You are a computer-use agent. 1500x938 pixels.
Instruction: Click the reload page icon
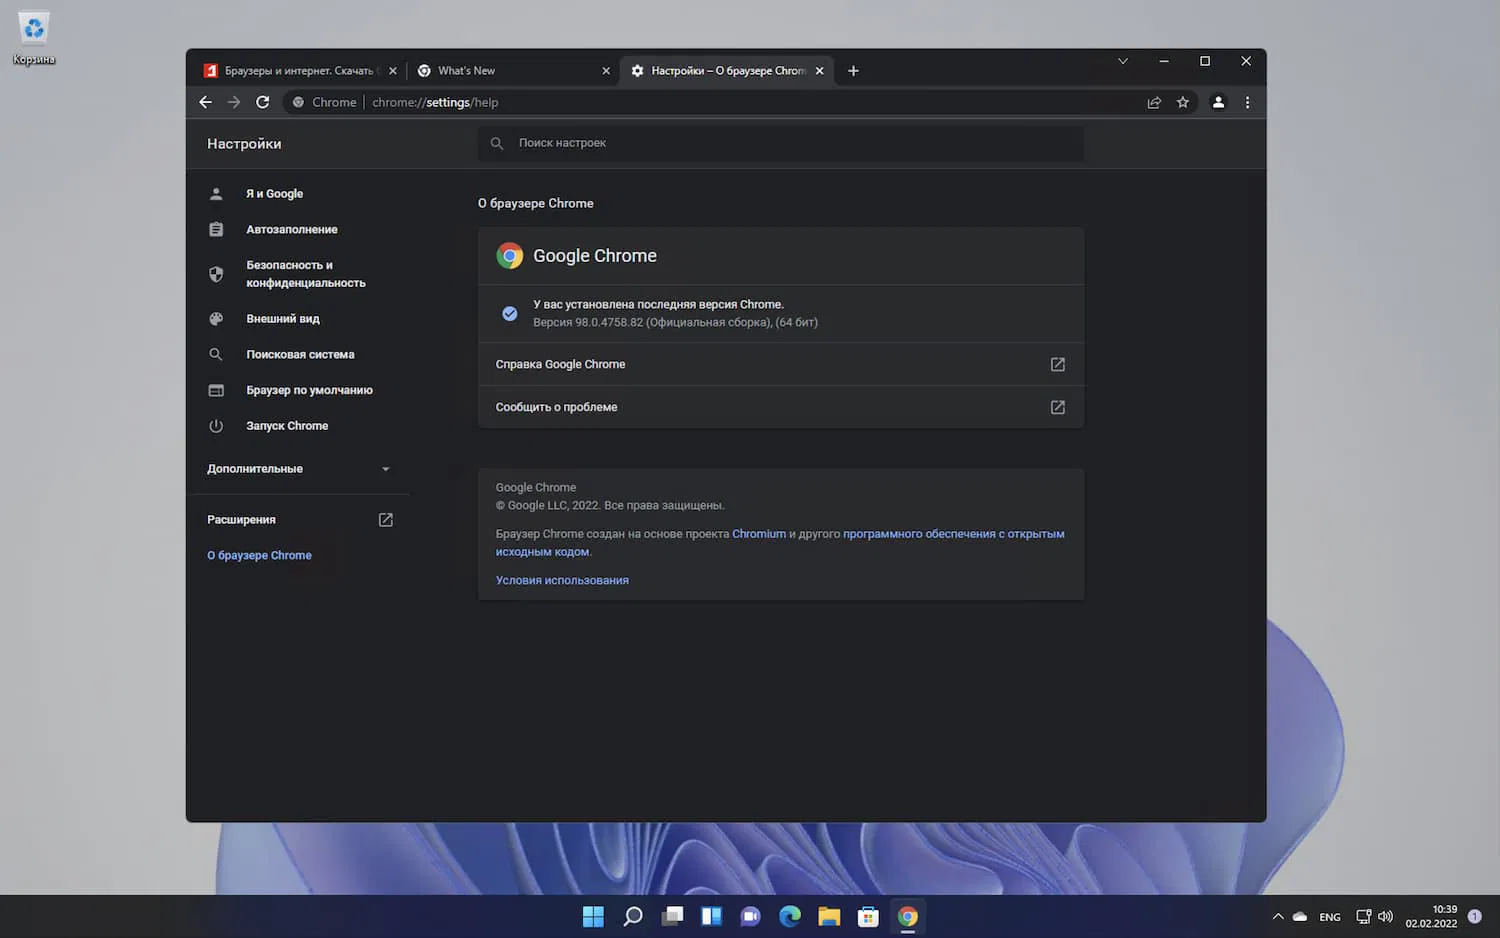[262, 102]
